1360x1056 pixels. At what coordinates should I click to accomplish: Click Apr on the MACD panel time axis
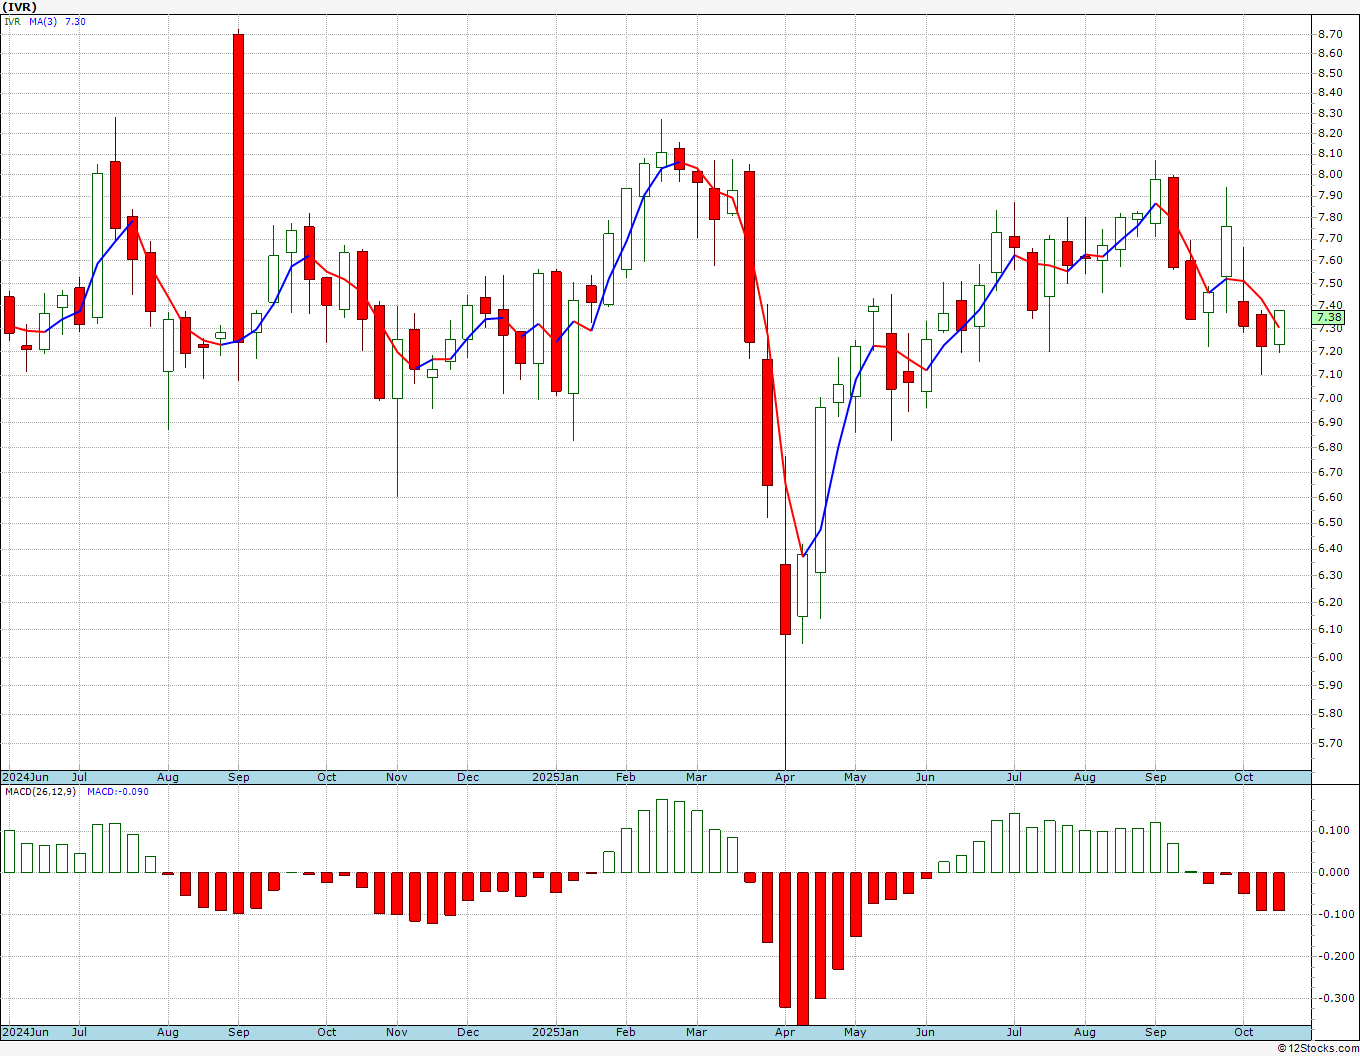(785, 1032)
